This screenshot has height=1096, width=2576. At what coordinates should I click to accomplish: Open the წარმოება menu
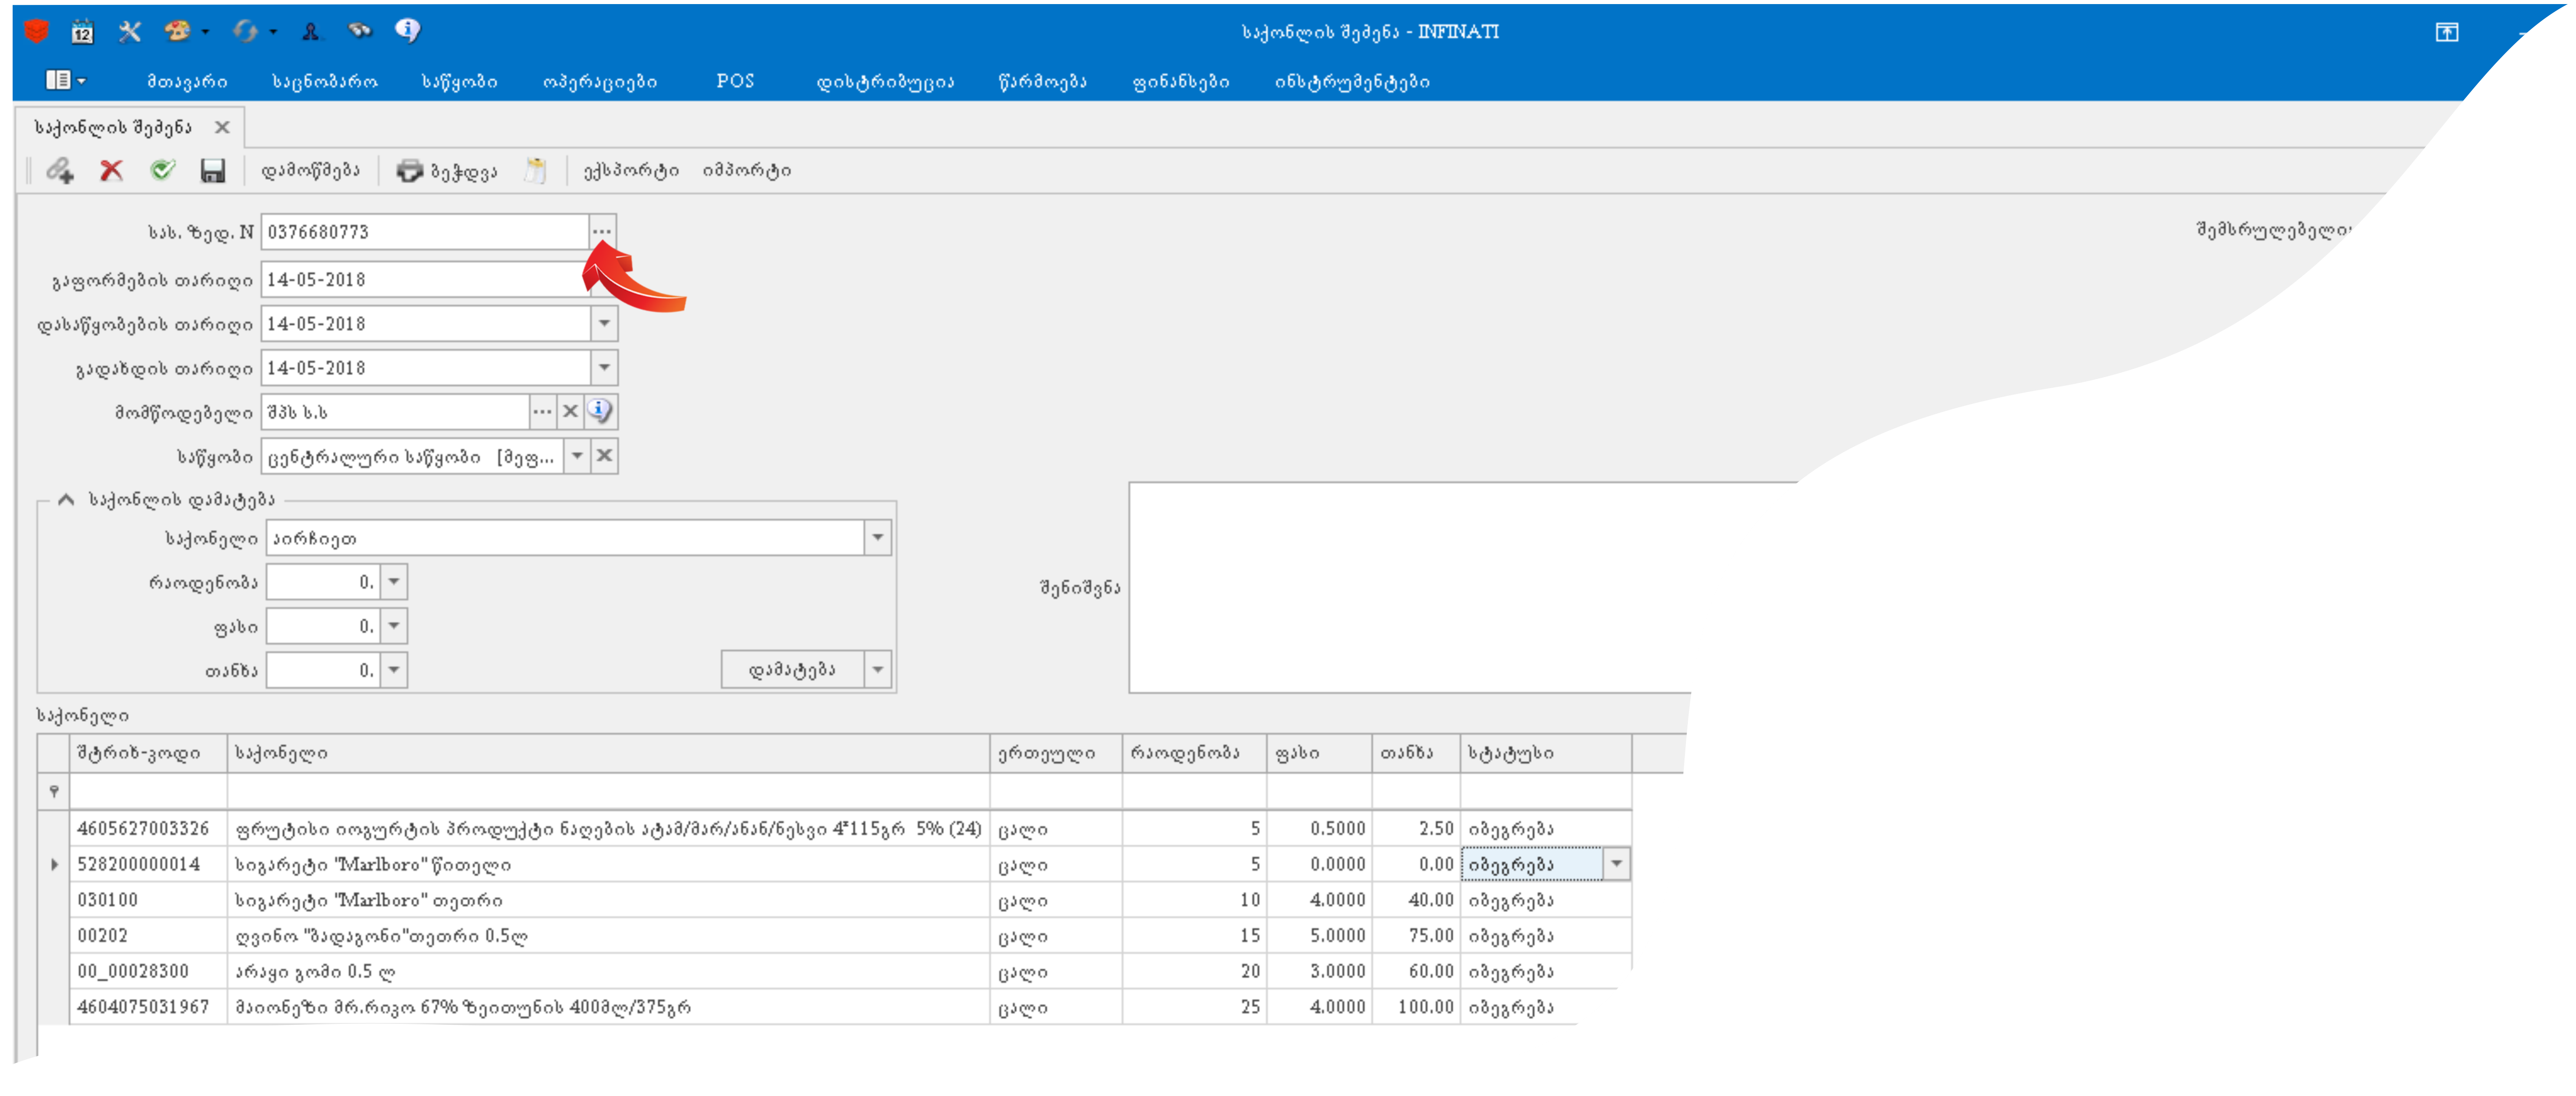point(1042,82)
